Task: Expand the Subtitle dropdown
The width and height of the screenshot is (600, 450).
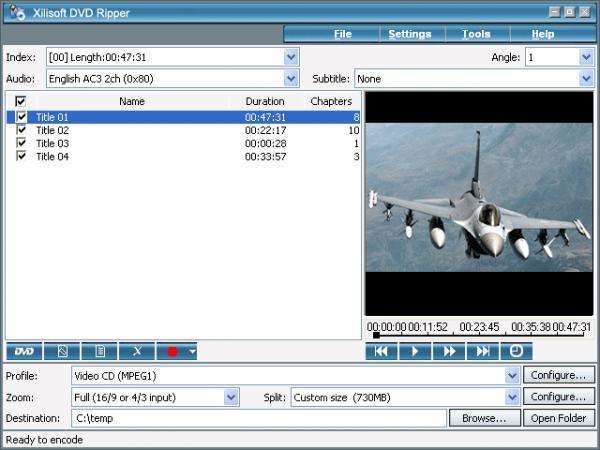Action: (586, 79)
